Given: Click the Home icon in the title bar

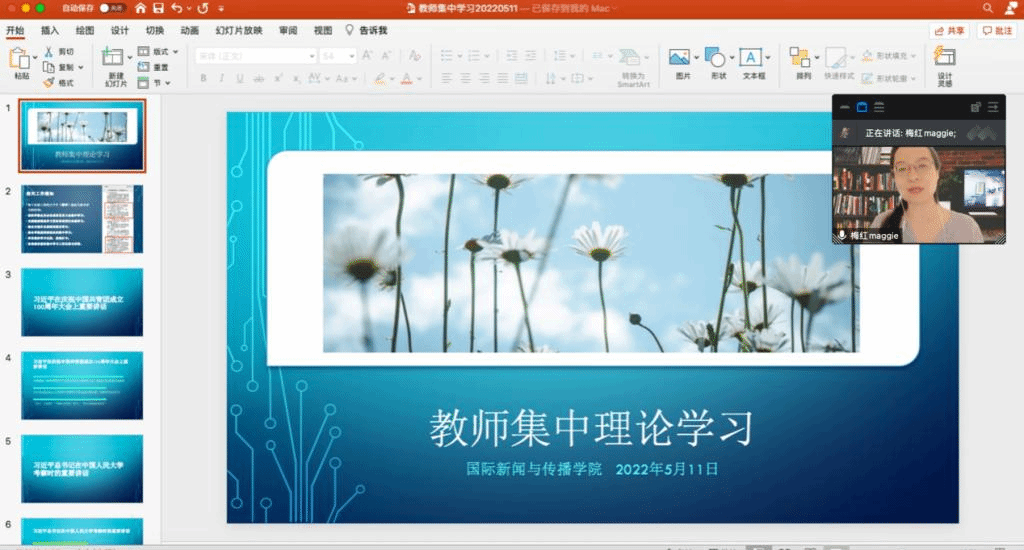Looking at the screenshot, I should coord(140,8).
